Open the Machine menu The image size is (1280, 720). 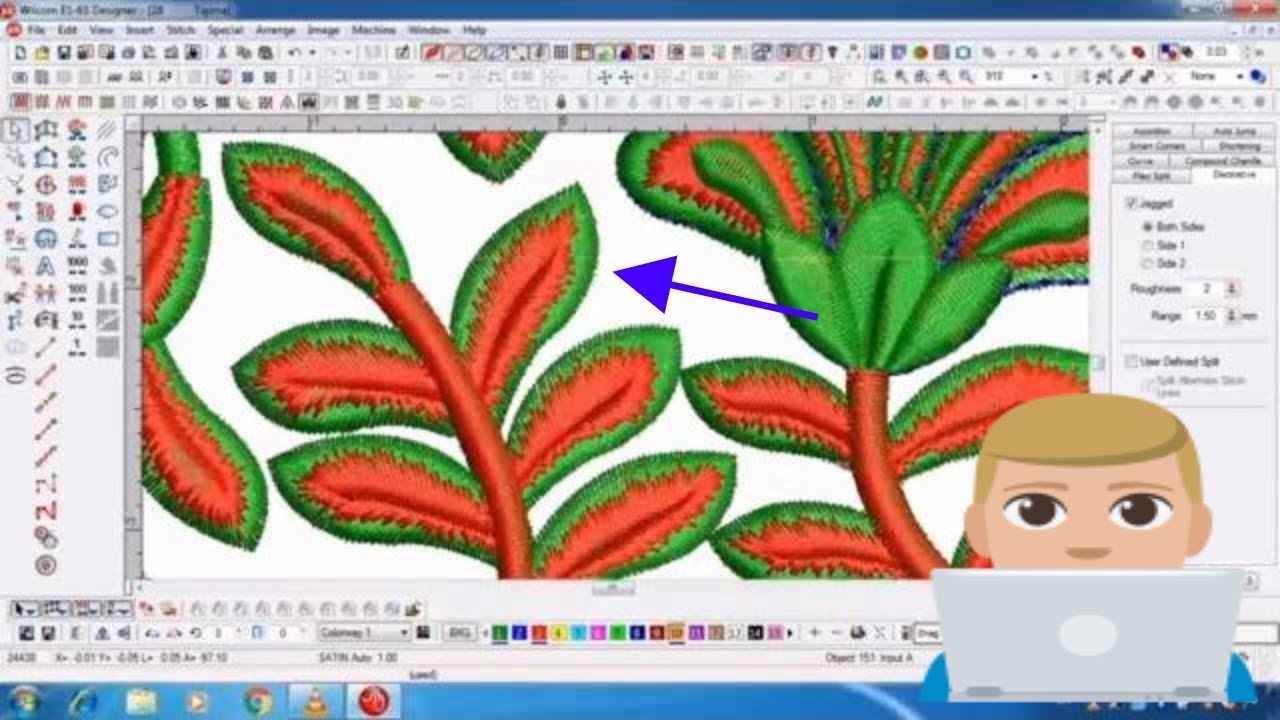coord(374,30)
